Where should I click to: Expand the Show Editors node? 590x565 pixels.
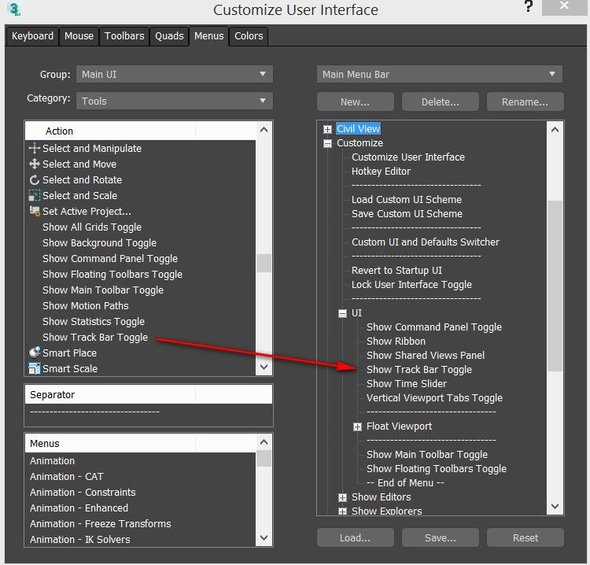click(342, 497)
